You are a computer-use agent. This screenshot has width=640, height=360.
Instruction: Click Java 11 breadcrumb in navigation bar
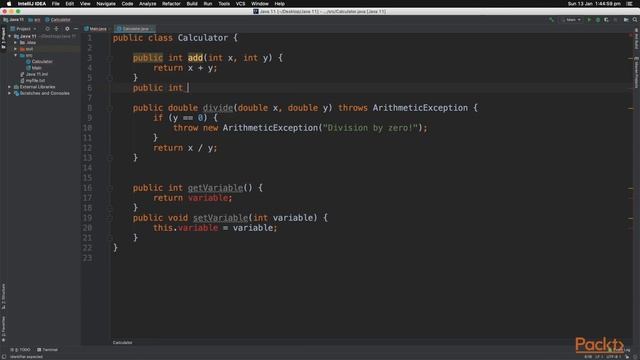coord(13,20)
